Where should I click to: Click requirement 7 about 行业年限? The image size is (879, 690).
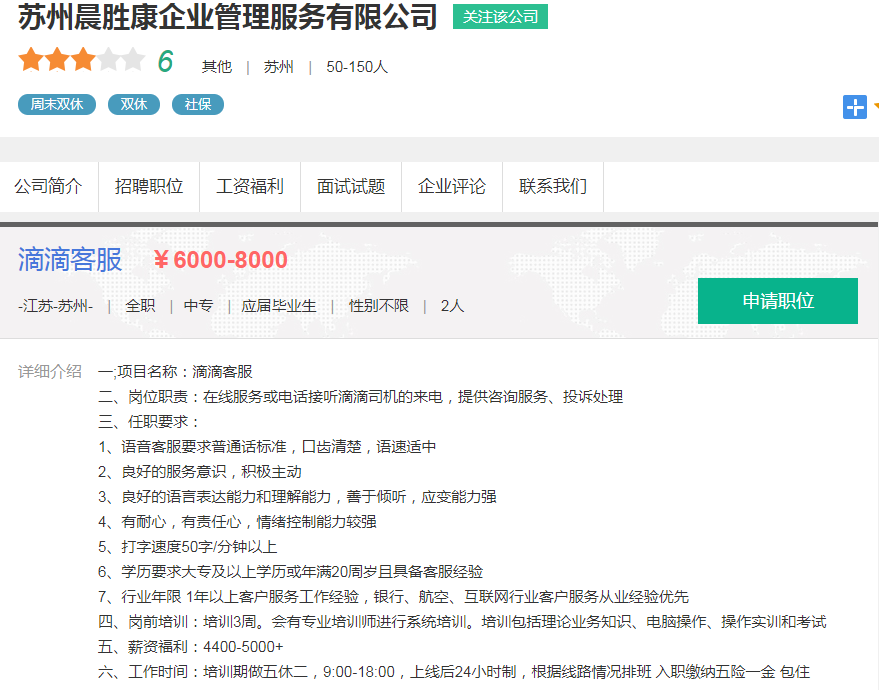(393, 597)
